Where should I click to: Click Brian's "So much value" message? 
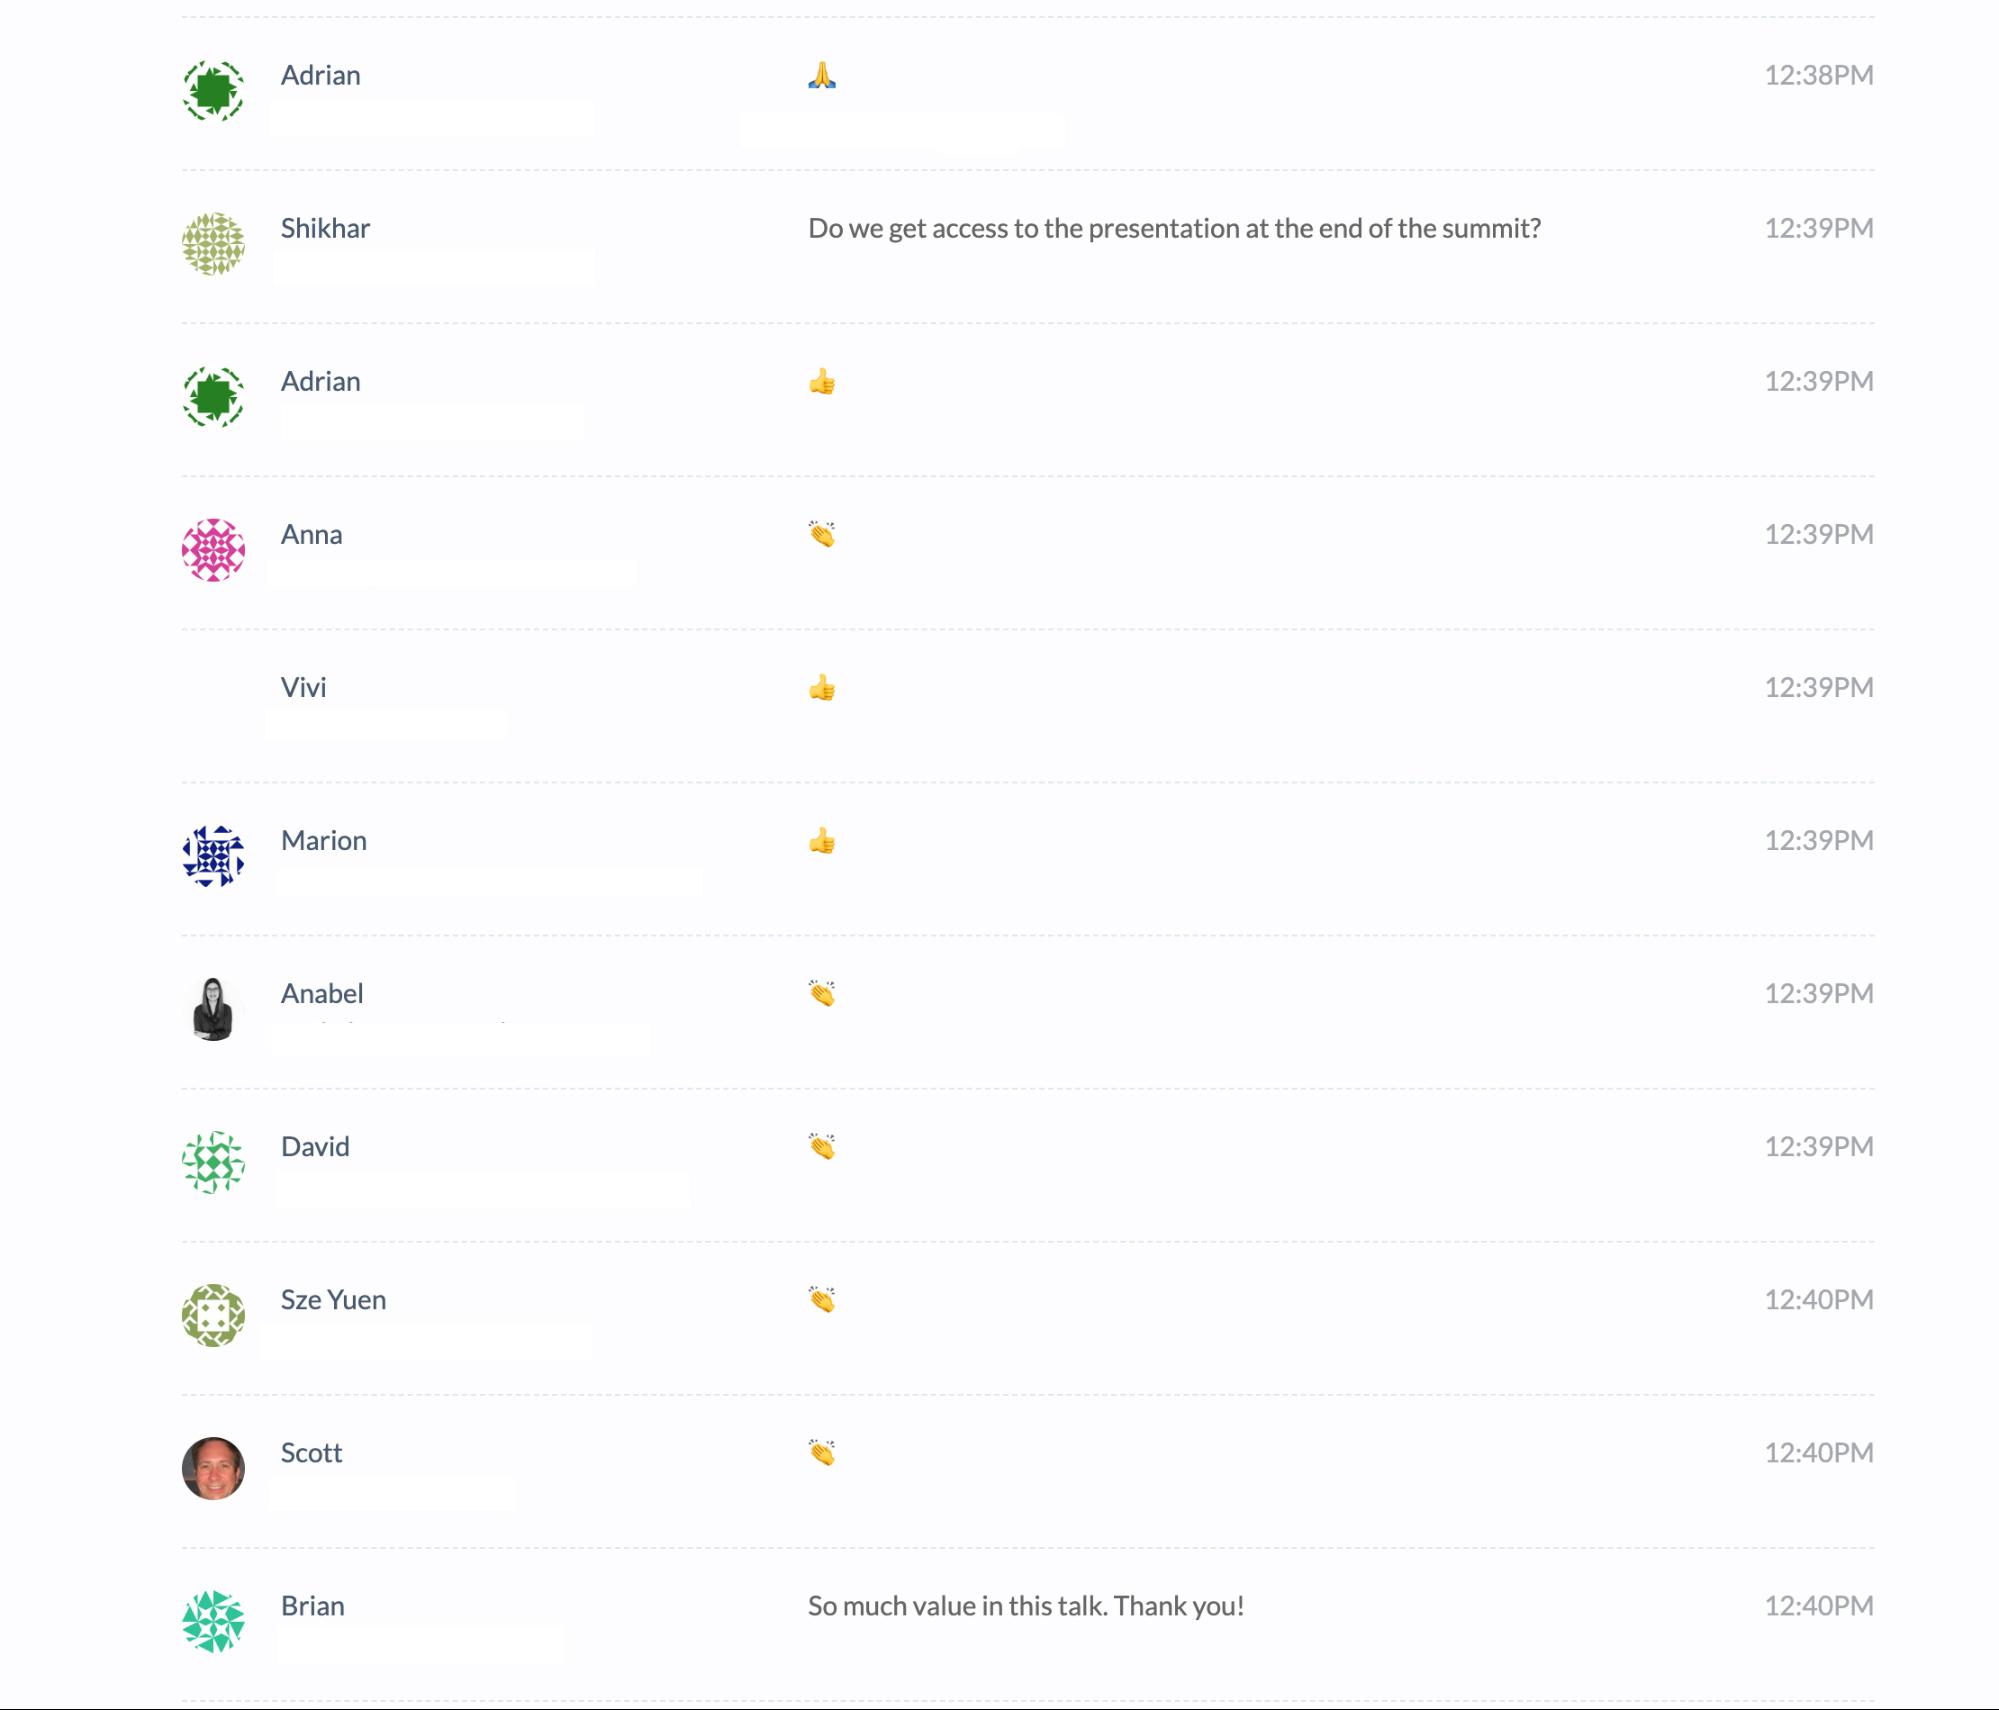[1026, 1605]
